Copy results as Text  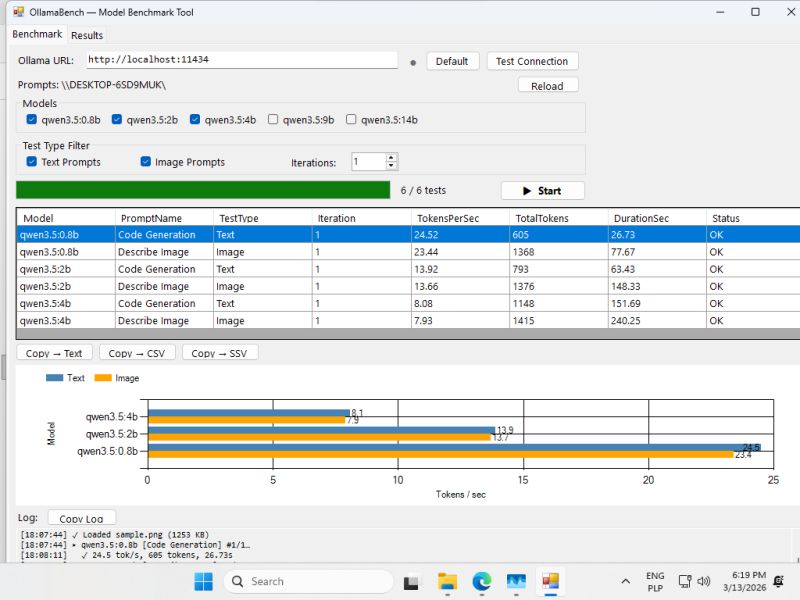click(x=54, y=353)
